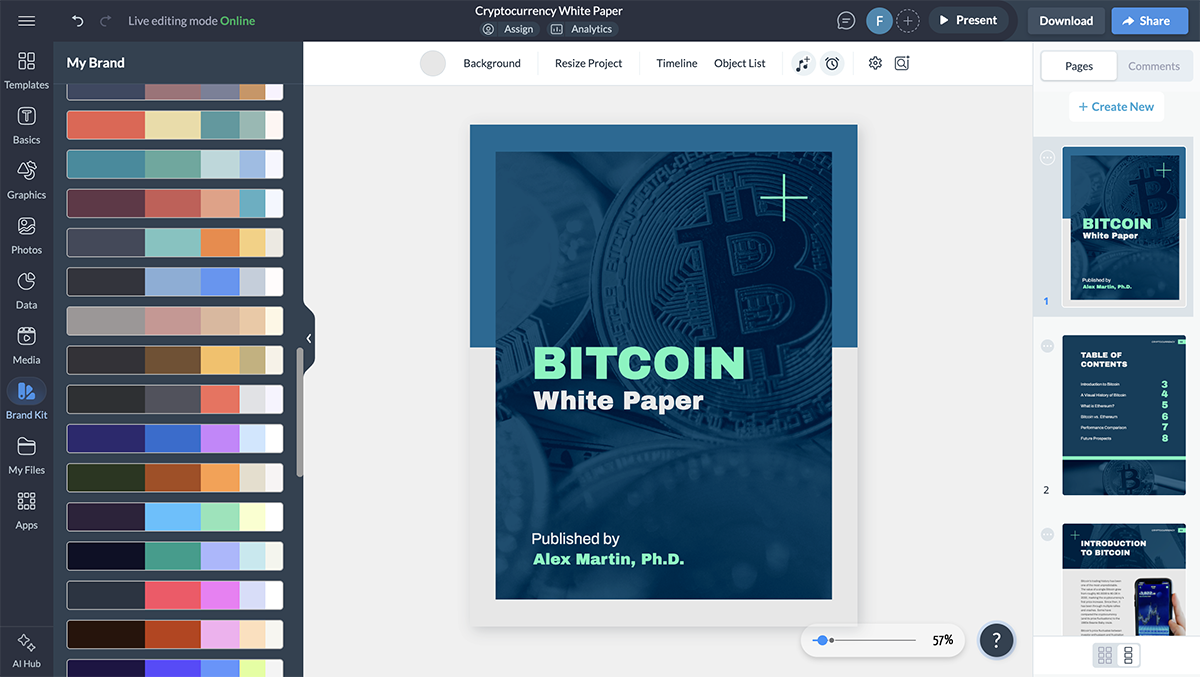Toggle grid page view at bottom right
1200x677 pixels.
(x=1104, y=655)
